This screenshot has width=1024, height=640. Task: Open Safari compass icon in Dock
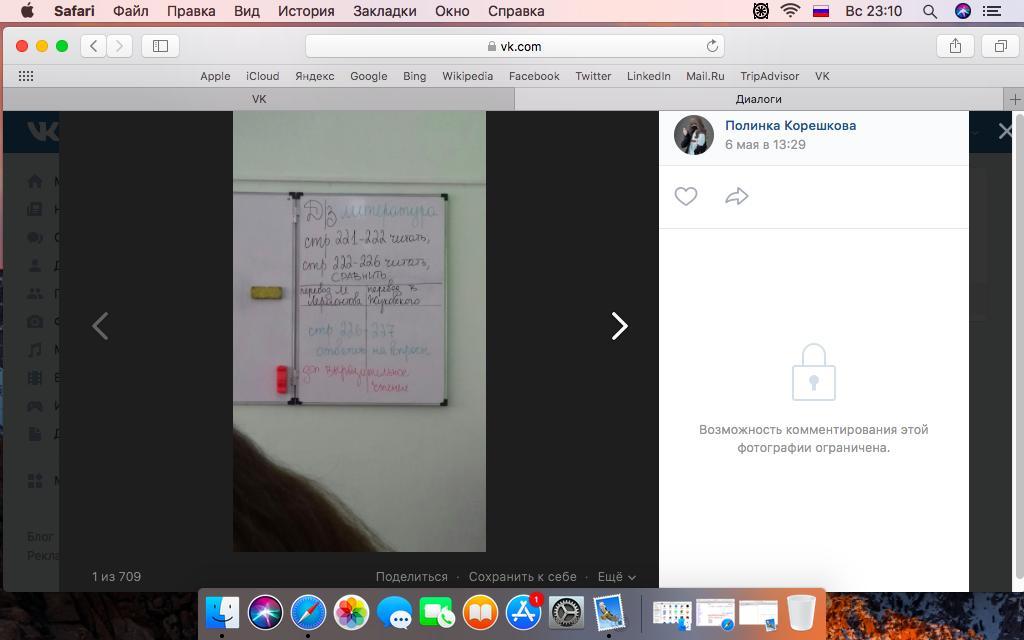308,613
